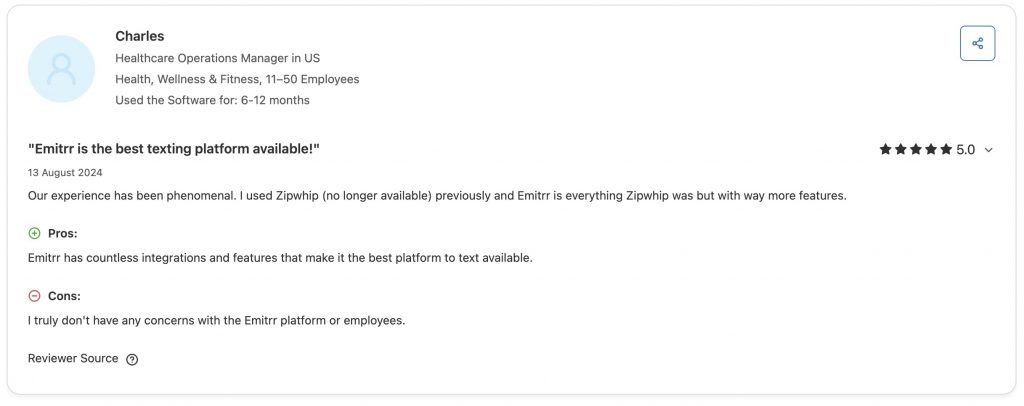
Task: Select the Pros heading
Action: pos(63,233)
